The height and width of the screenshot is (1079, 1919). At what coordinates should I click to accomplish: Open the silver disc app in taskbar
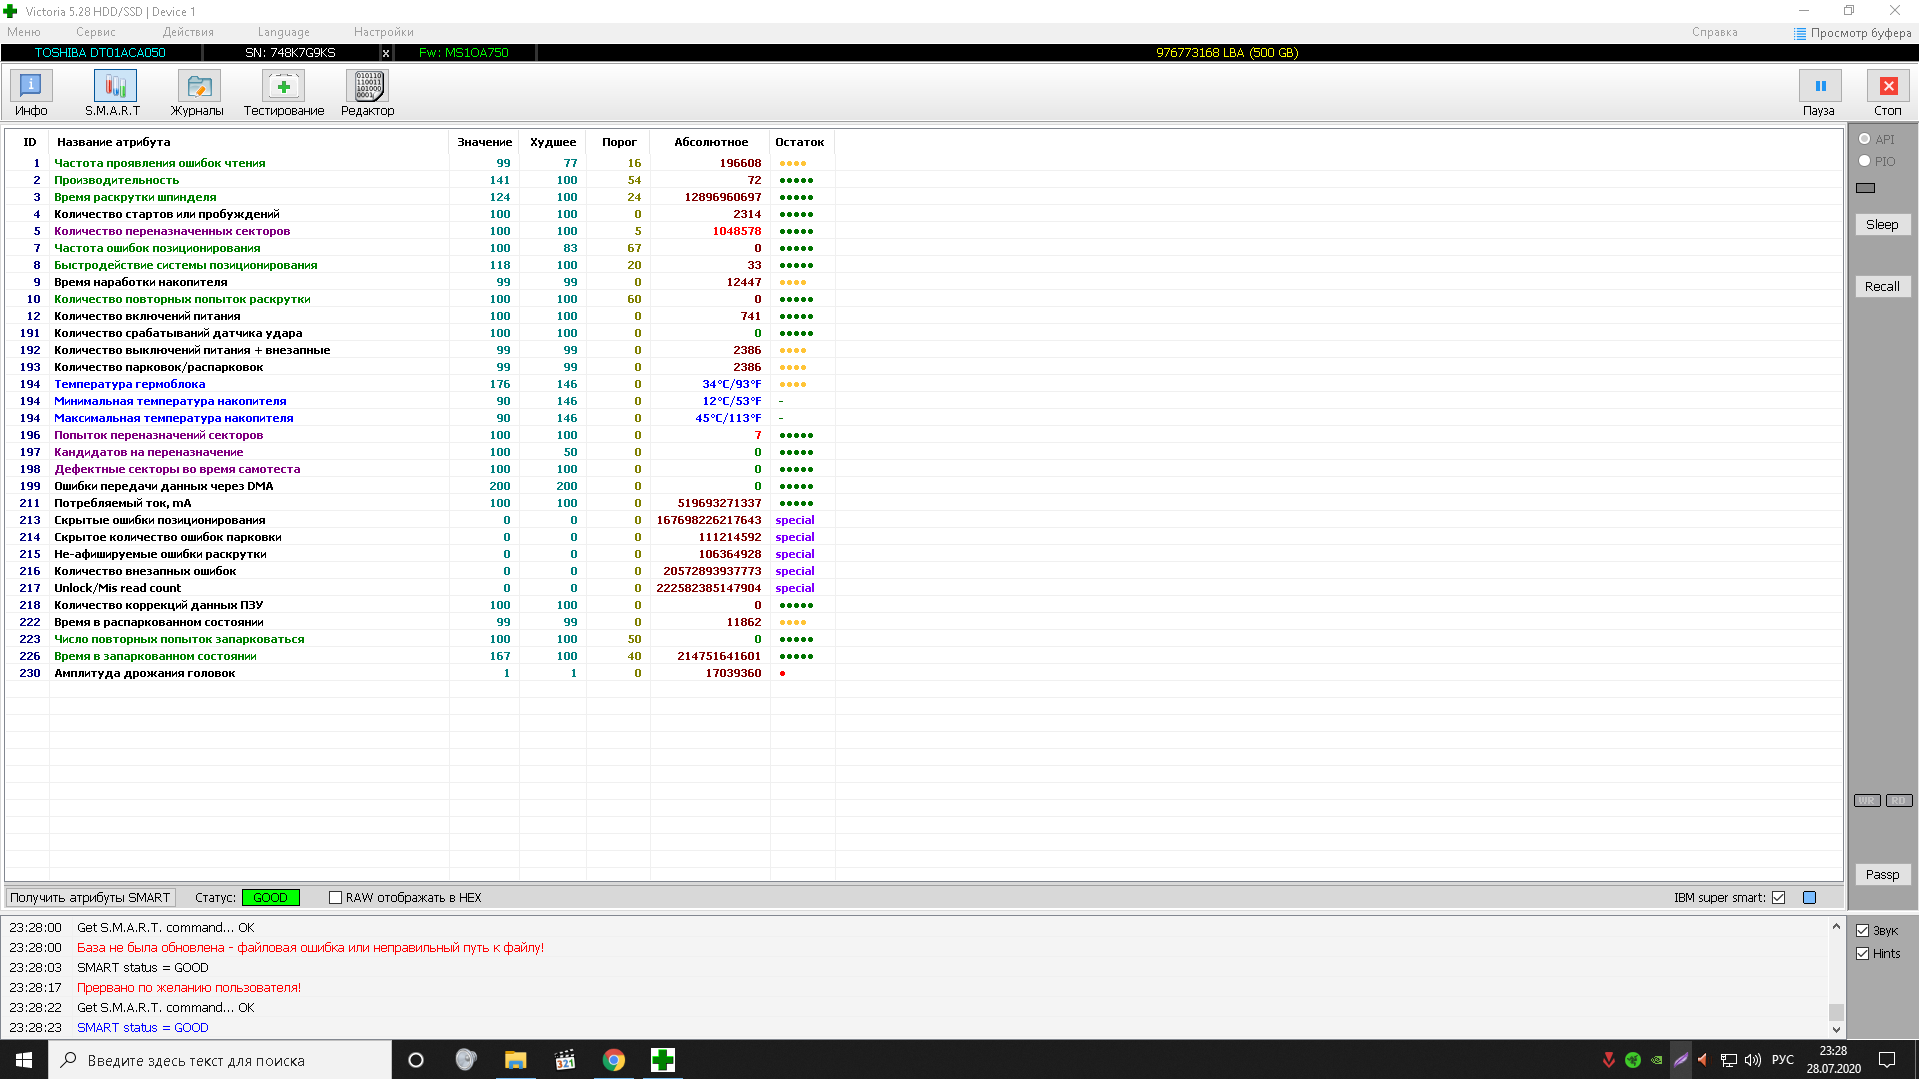coord(466,1060)
